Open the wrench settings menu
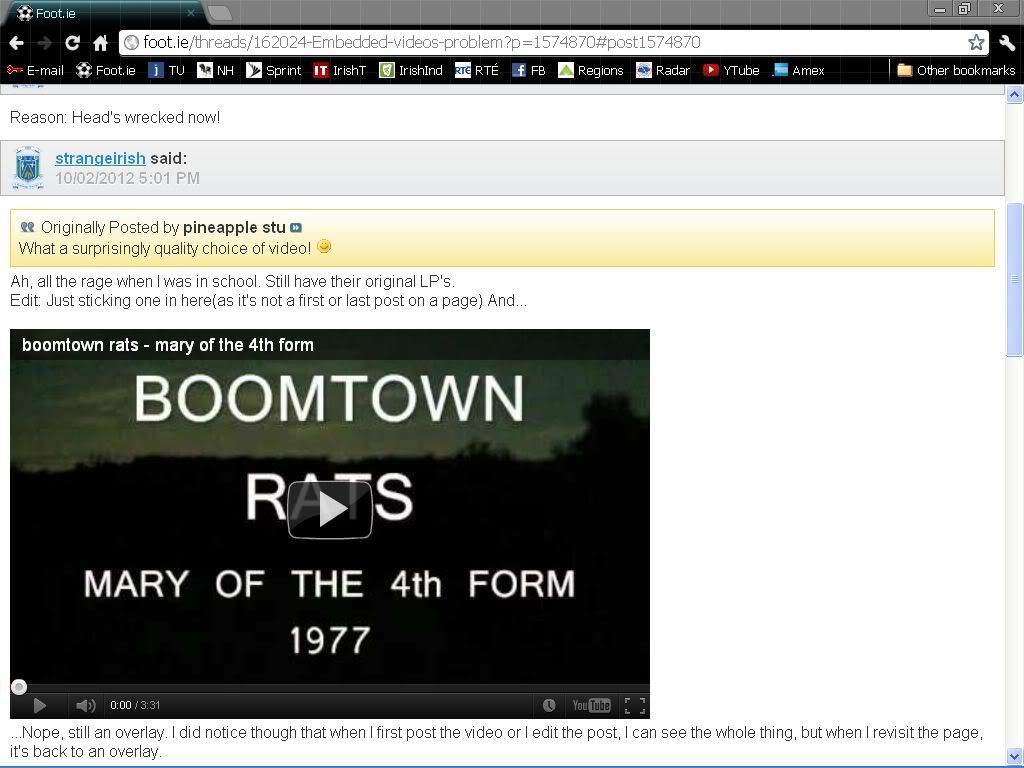 pos(1006,43)
